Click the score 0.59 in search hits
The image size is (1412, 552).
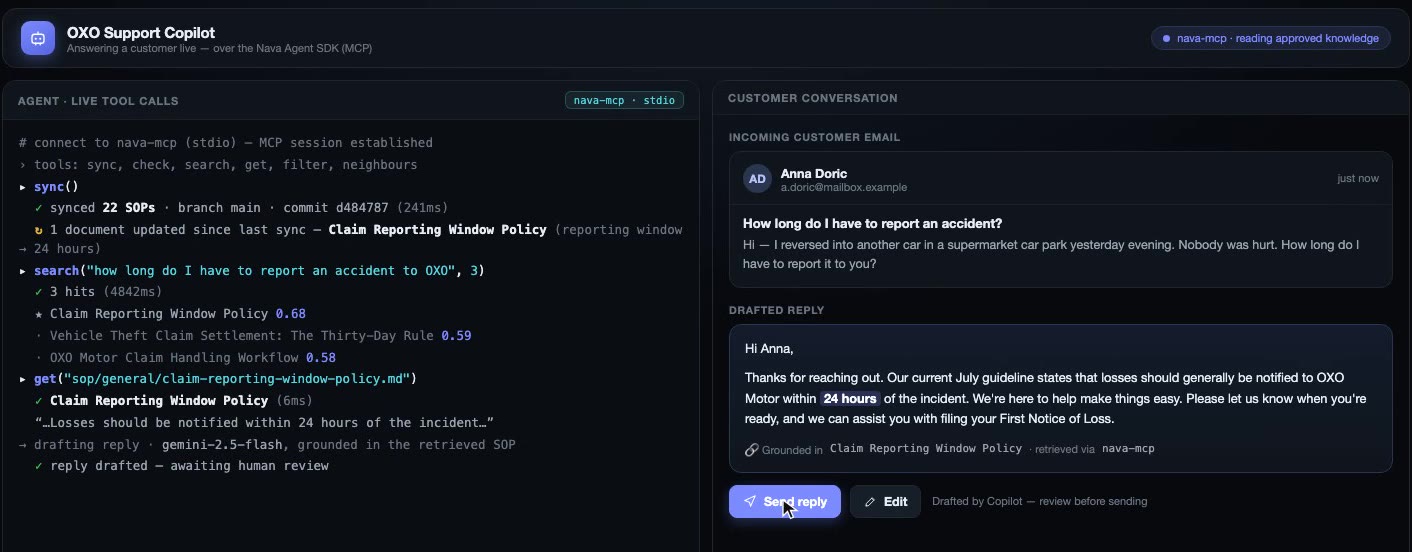pyautogui.click(x=456, y=336)
